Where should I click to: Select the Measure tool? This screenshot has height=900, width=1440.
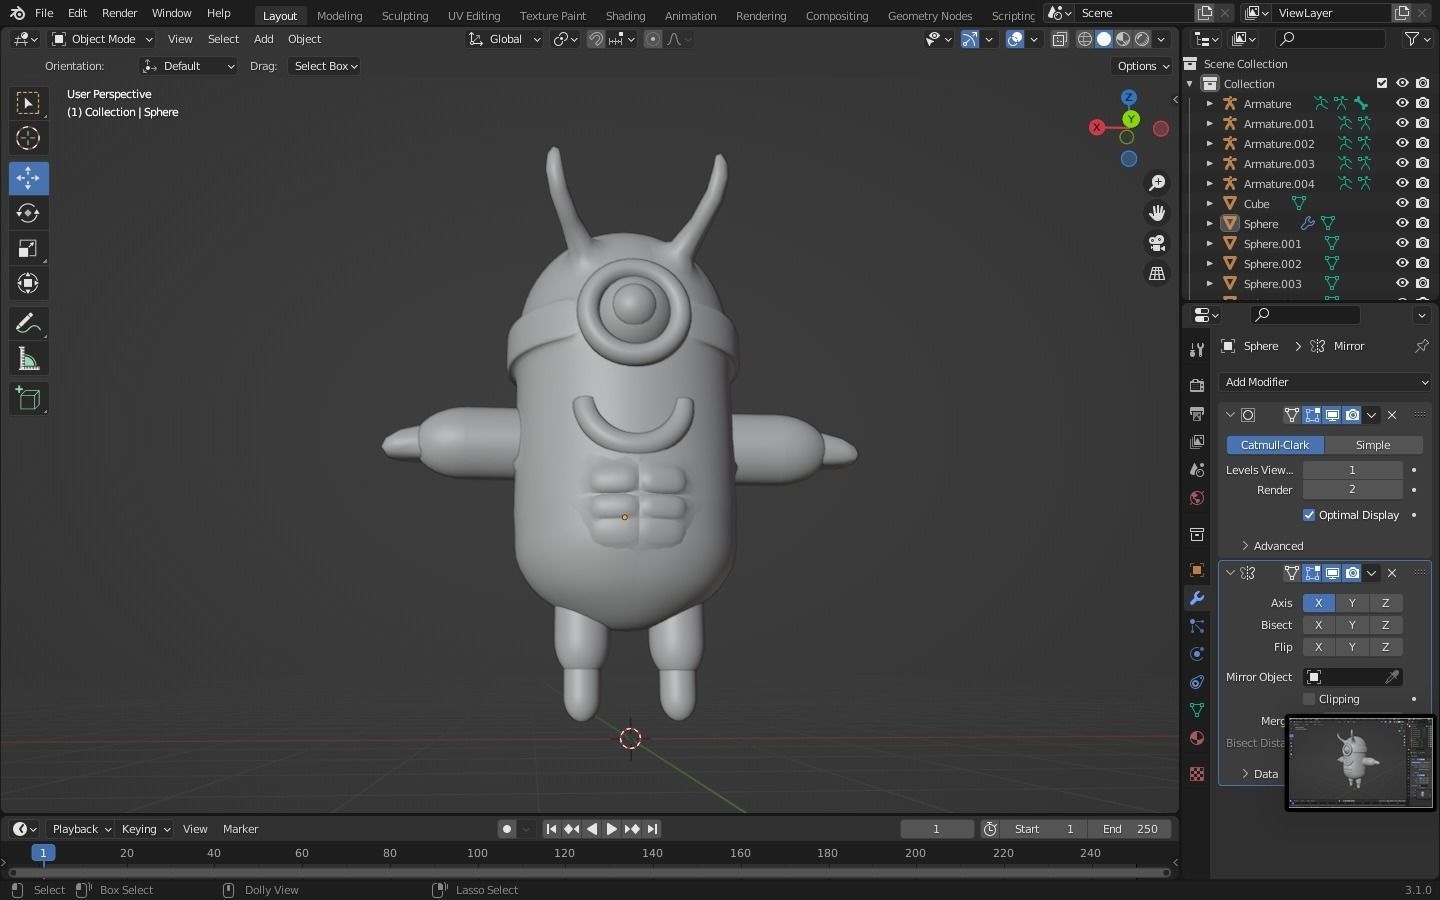click(28, 359)
